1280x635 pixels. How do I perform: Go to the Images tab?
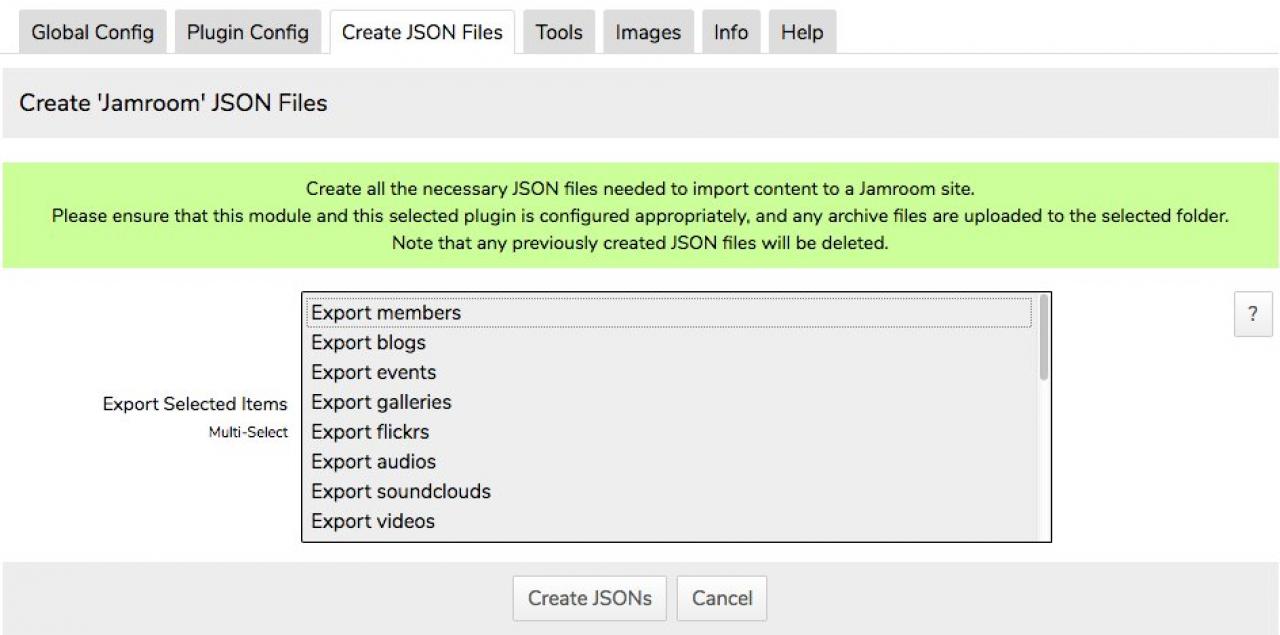pyautogui.click(x=648, y=32)
